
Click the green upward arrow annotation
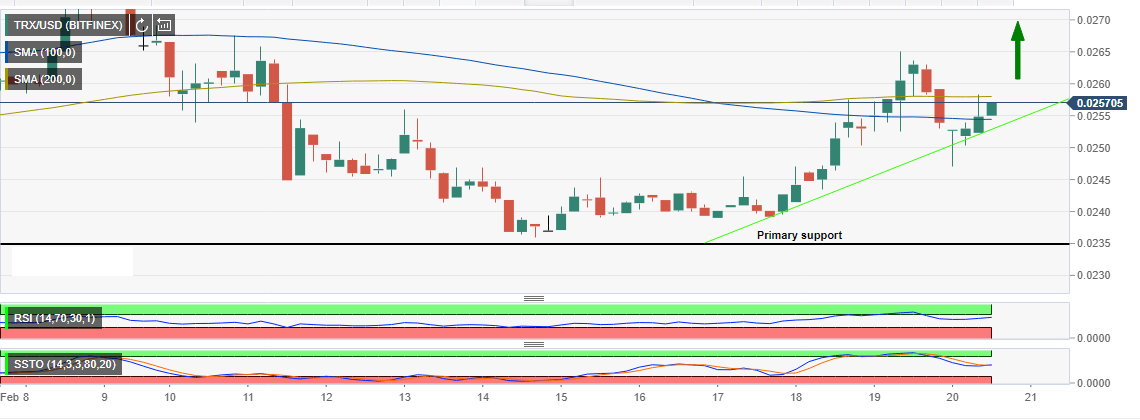[x=1017, y=50]
